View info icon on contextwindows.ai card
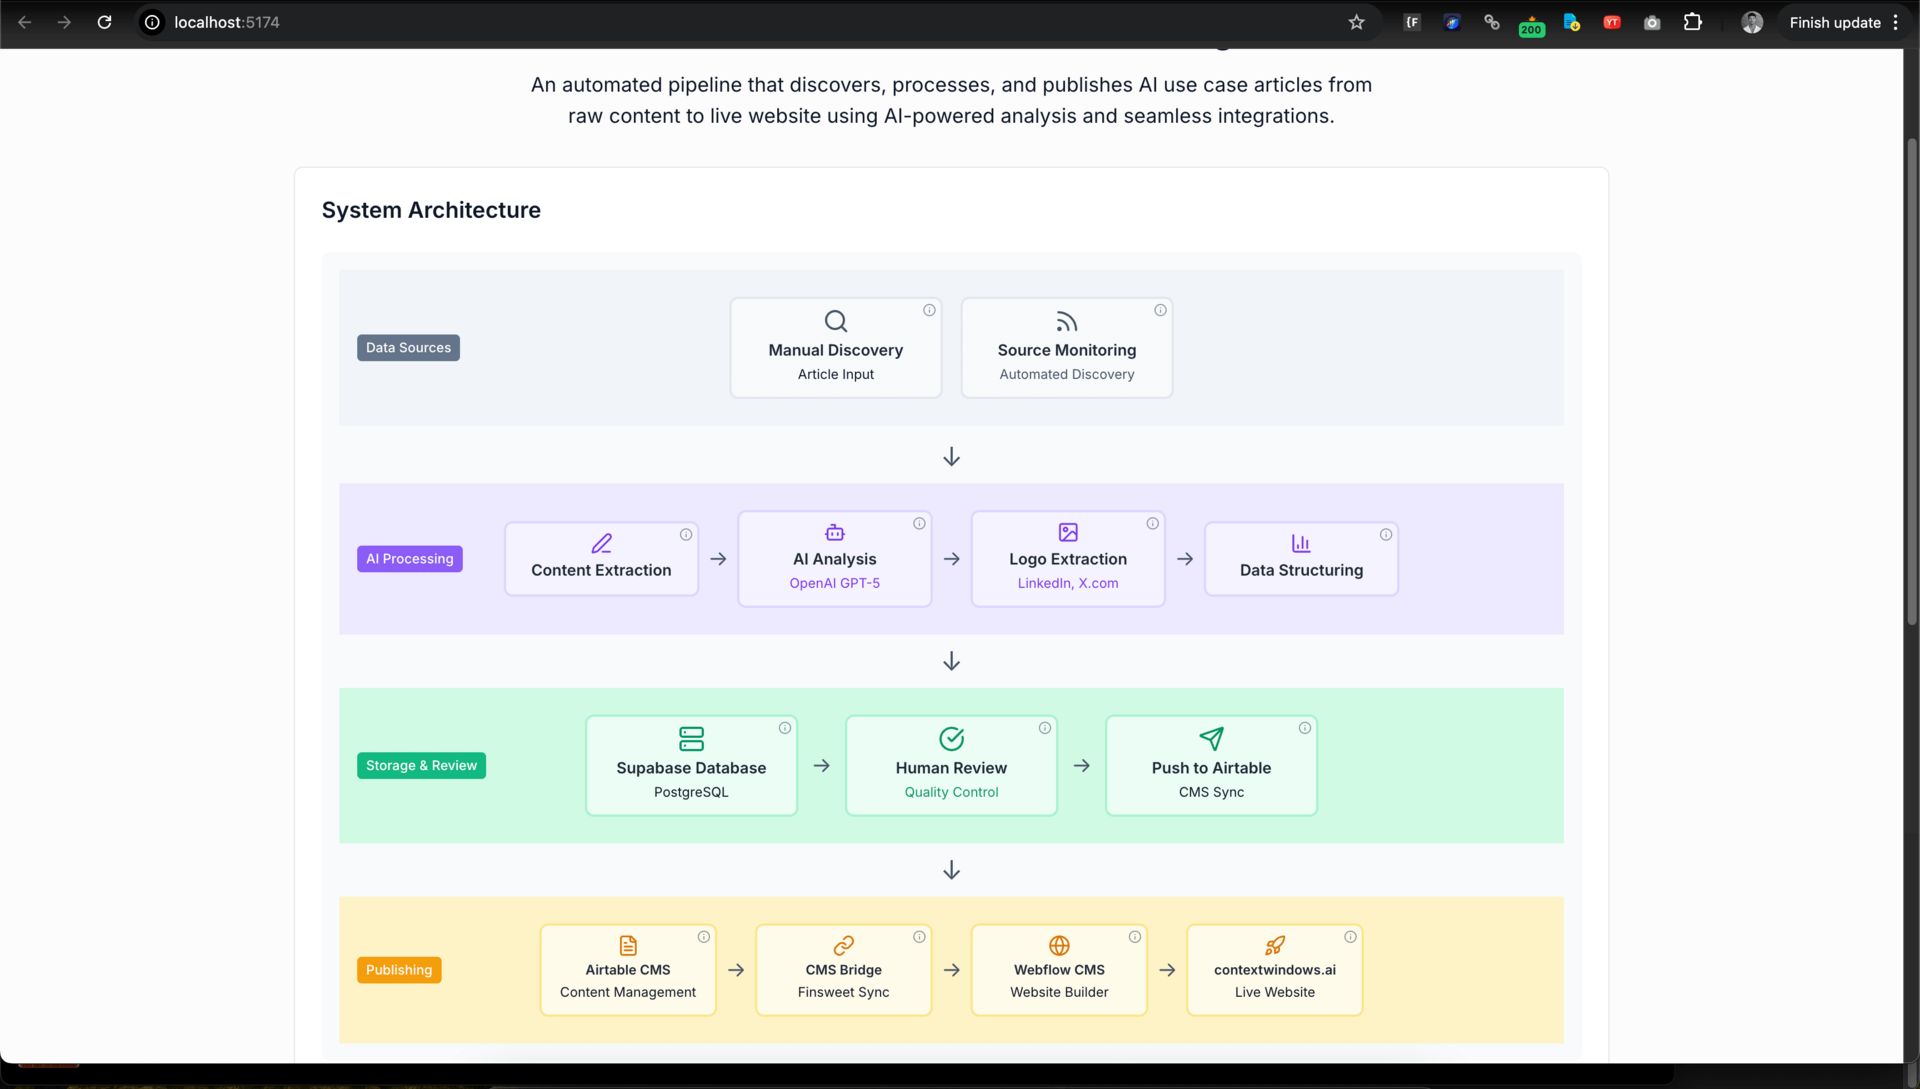 1350,937
